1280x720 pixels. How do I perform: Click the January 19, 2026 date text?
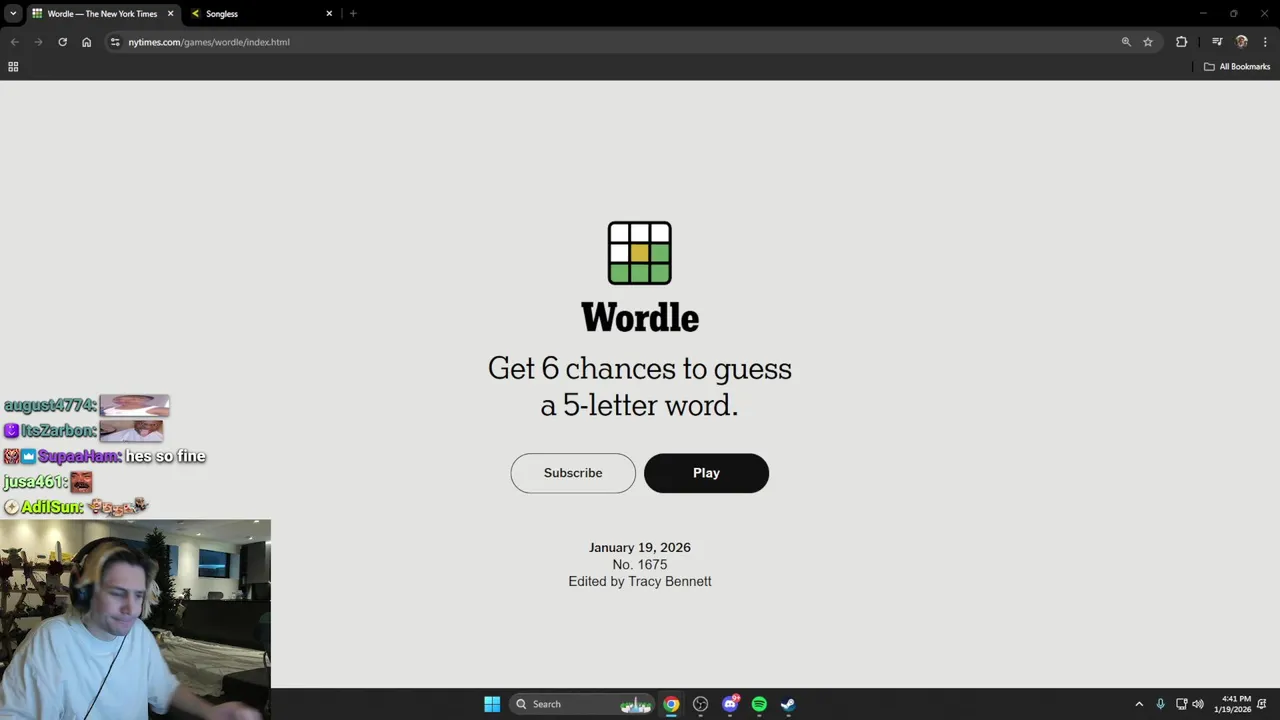(x=640, y=547)
